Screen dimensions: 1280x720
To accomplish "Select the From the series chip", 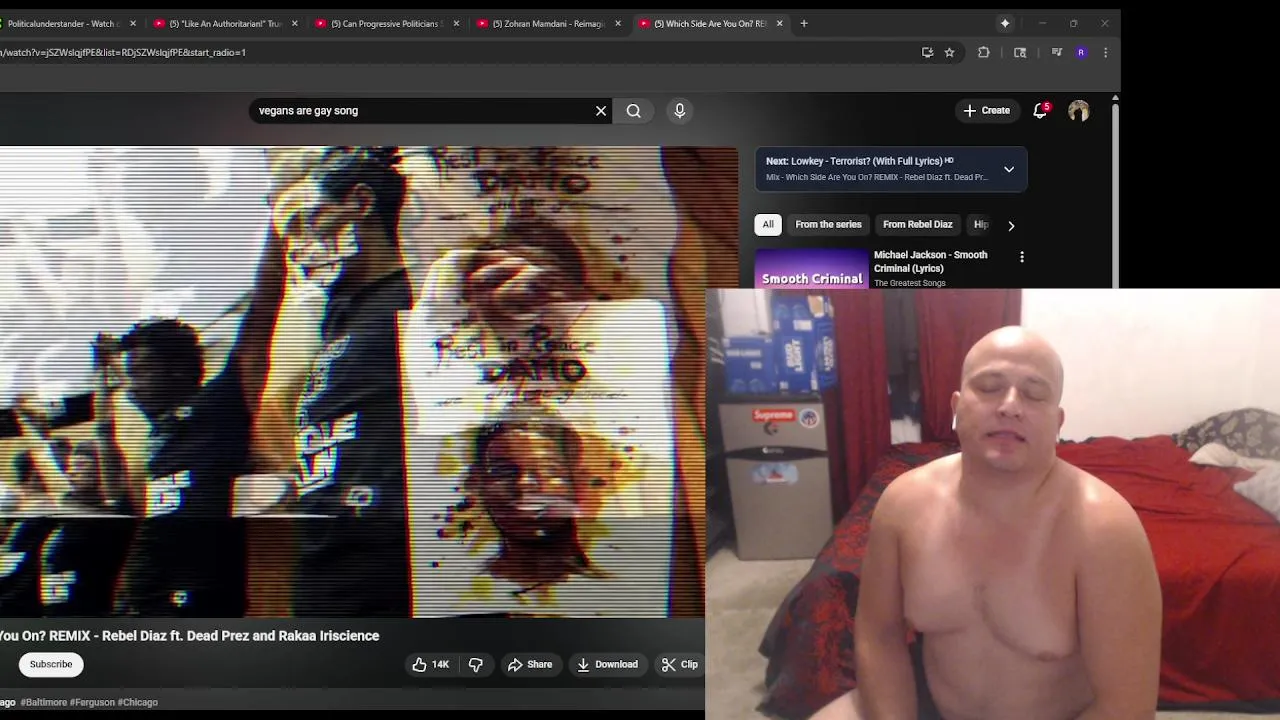I will pos(828,225).
